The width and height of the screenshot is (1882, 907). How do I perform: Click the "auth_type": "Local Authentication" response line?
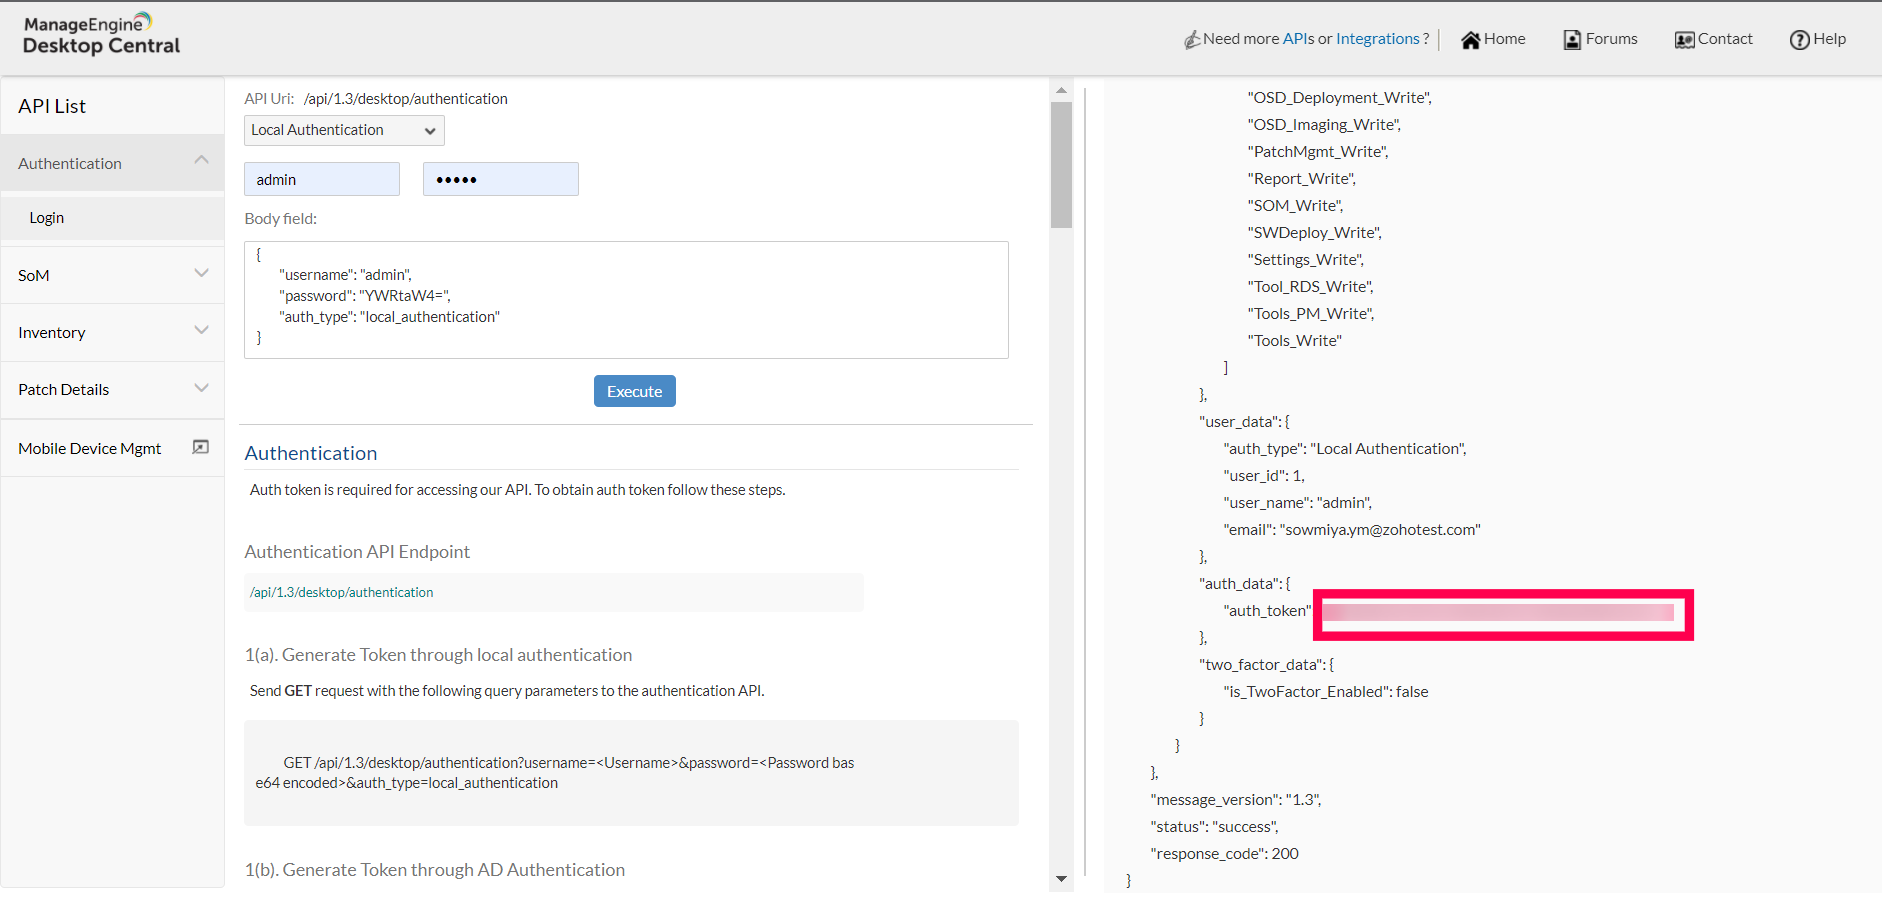(x=1345, y=449)
